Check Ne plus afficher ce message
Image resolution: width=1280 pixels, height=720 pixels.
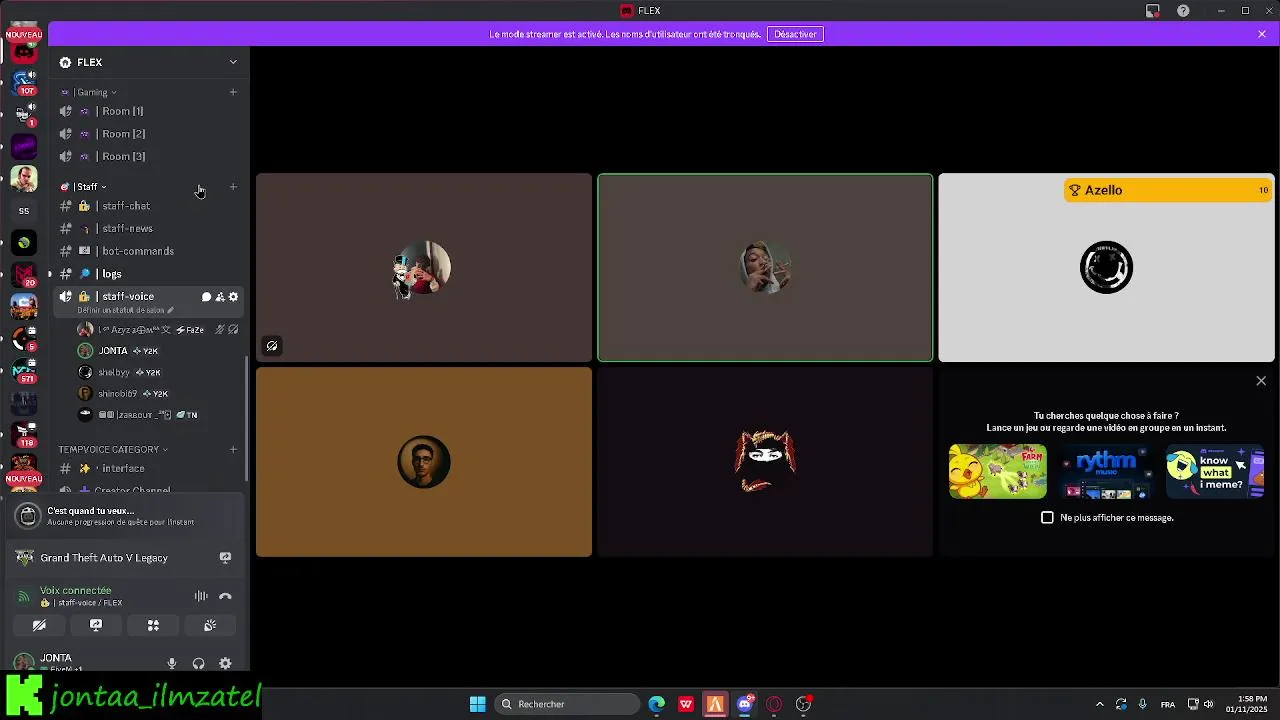point(1047,518)
